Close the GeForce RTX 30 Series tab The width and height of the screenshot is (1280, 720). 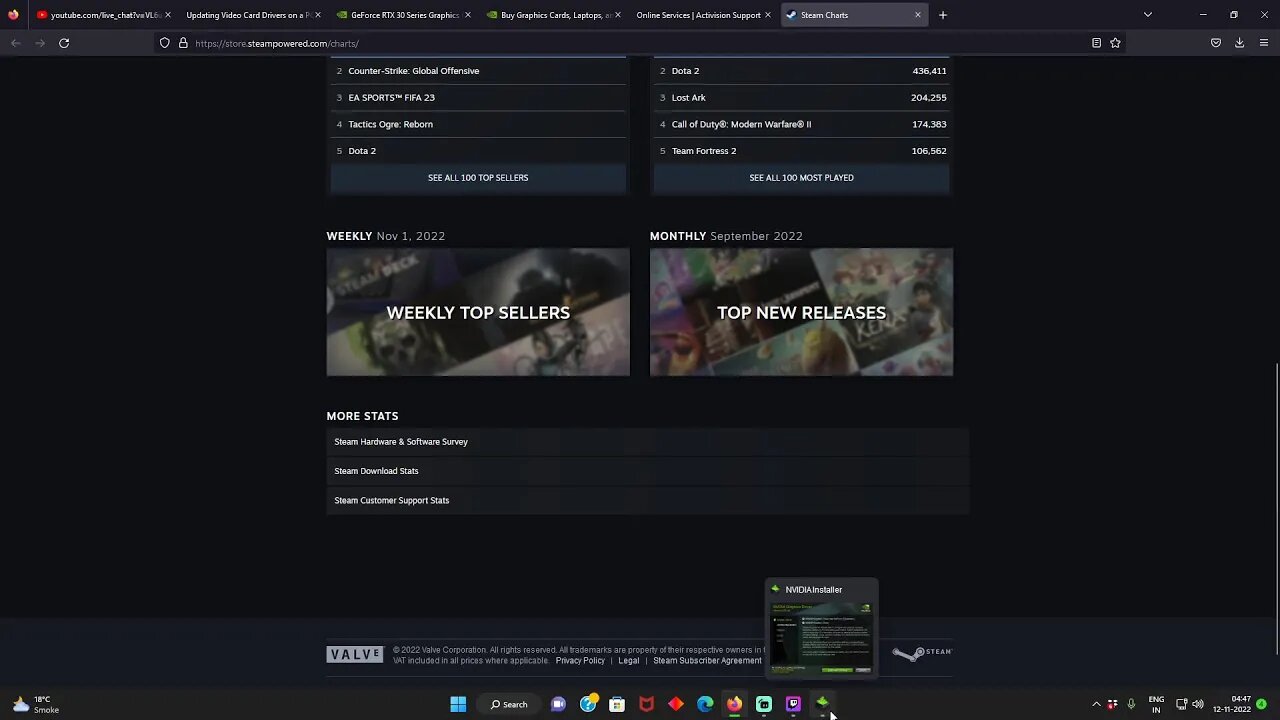coord(467,15)
